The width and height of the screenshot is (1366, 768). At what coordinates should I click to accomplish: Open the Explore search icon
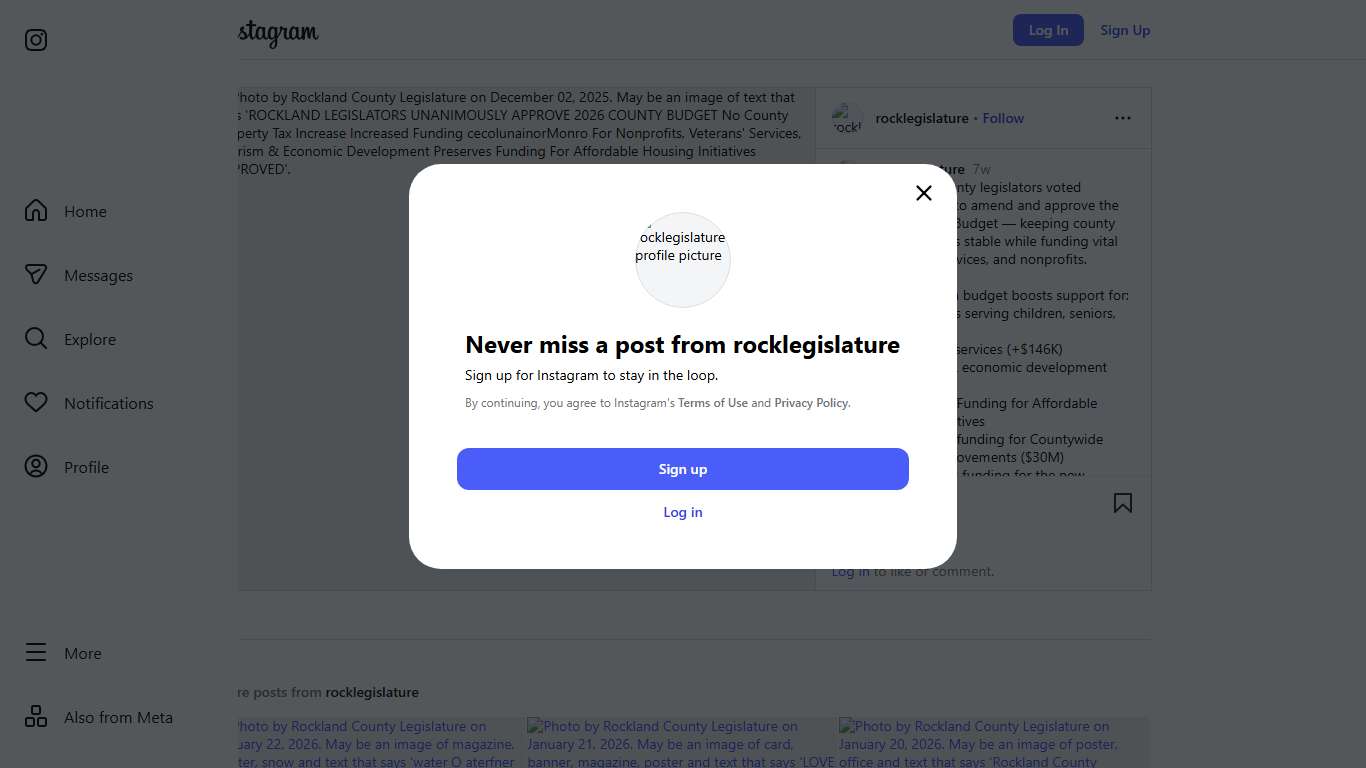(36, 339)
